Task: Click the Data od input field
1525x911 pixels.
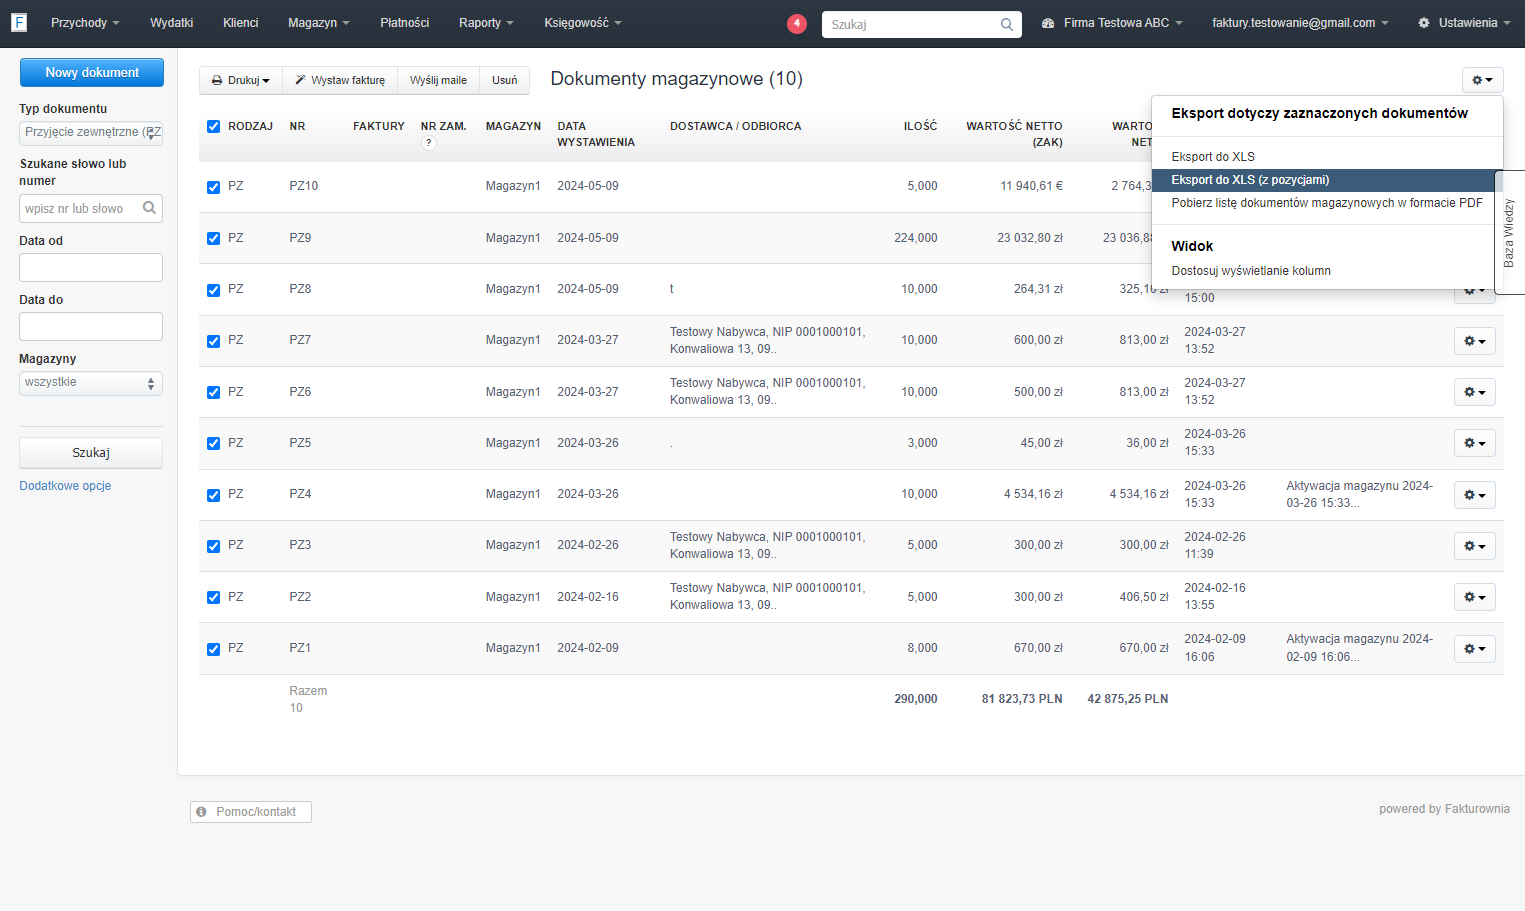Action: click(x=91, y=268)
